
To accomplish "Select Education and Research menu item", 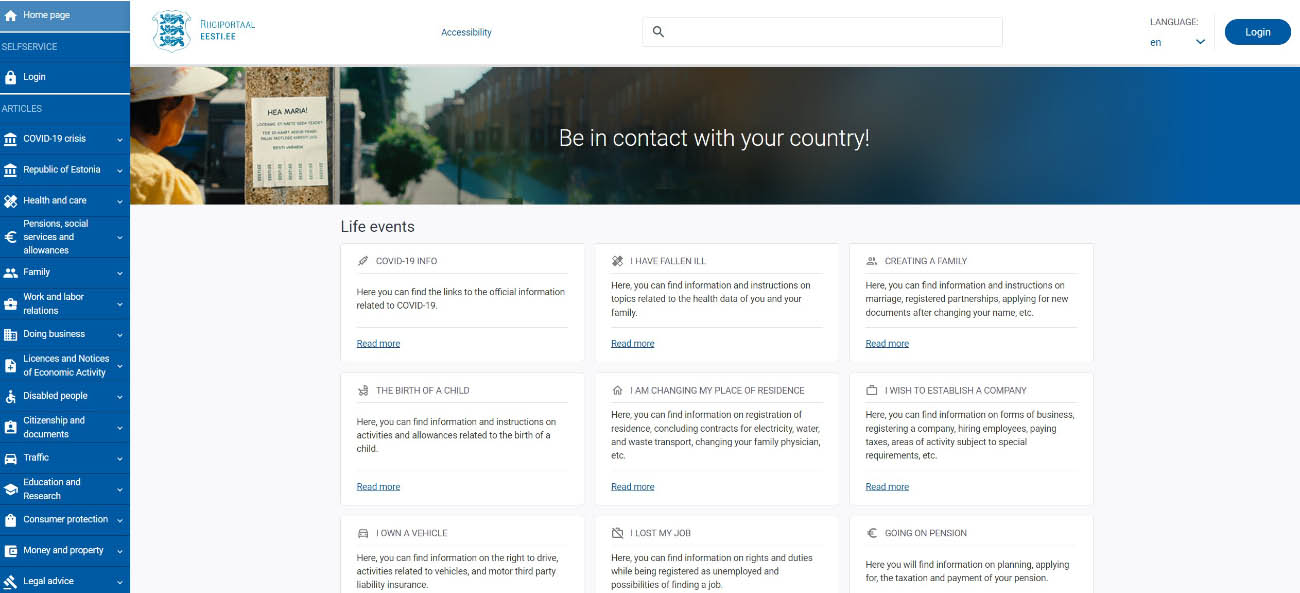I will [x=65, y=489].
